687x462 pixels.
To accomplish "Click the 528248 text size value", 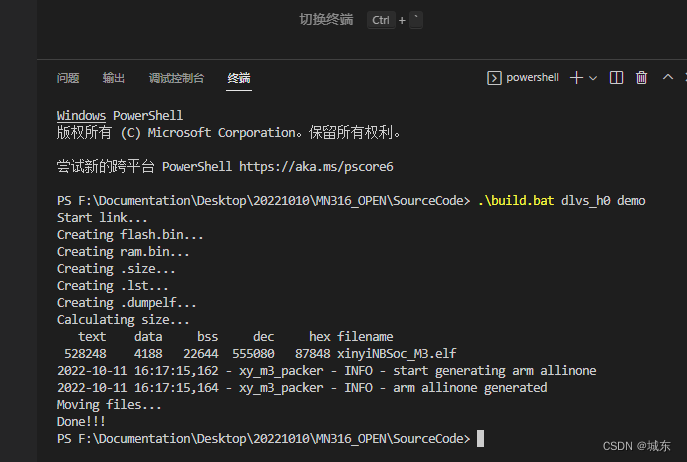I will [x=85, y=354].
